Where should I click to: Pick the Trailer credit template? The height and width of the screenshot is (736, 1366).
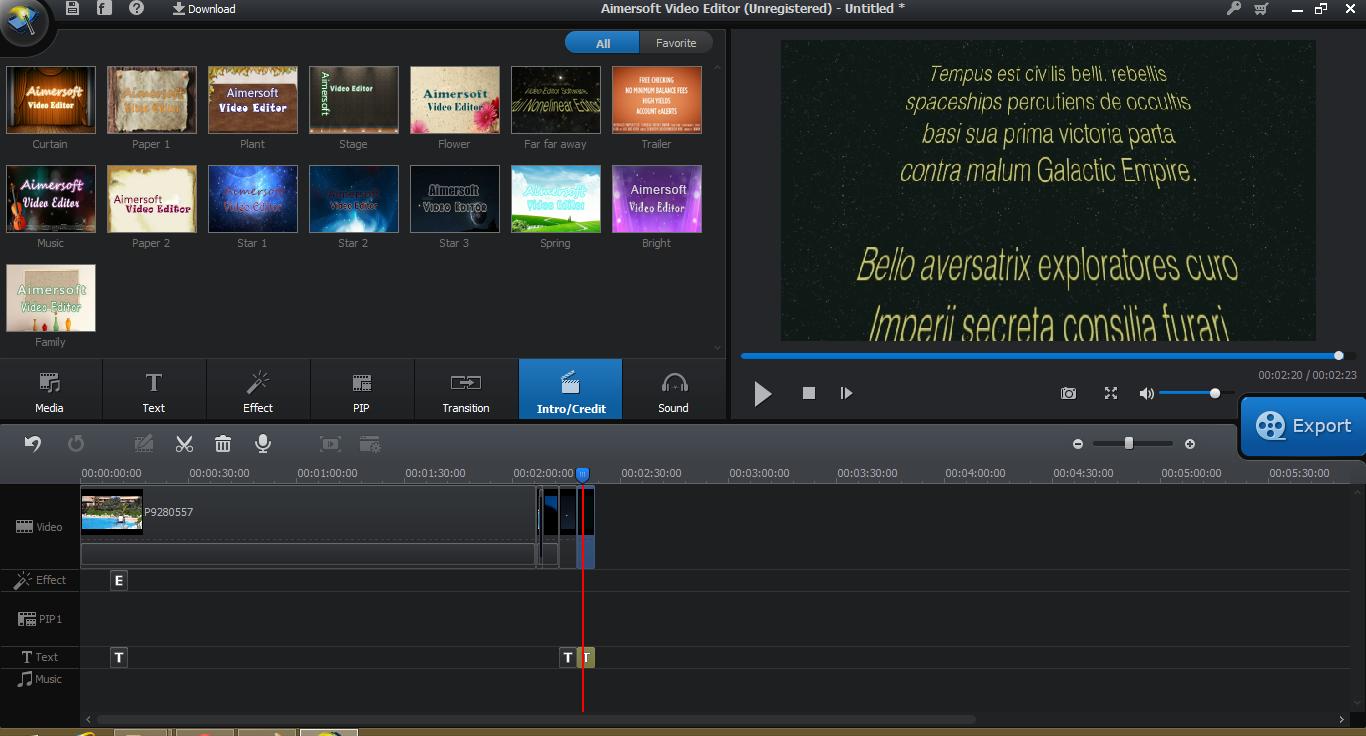657,100
